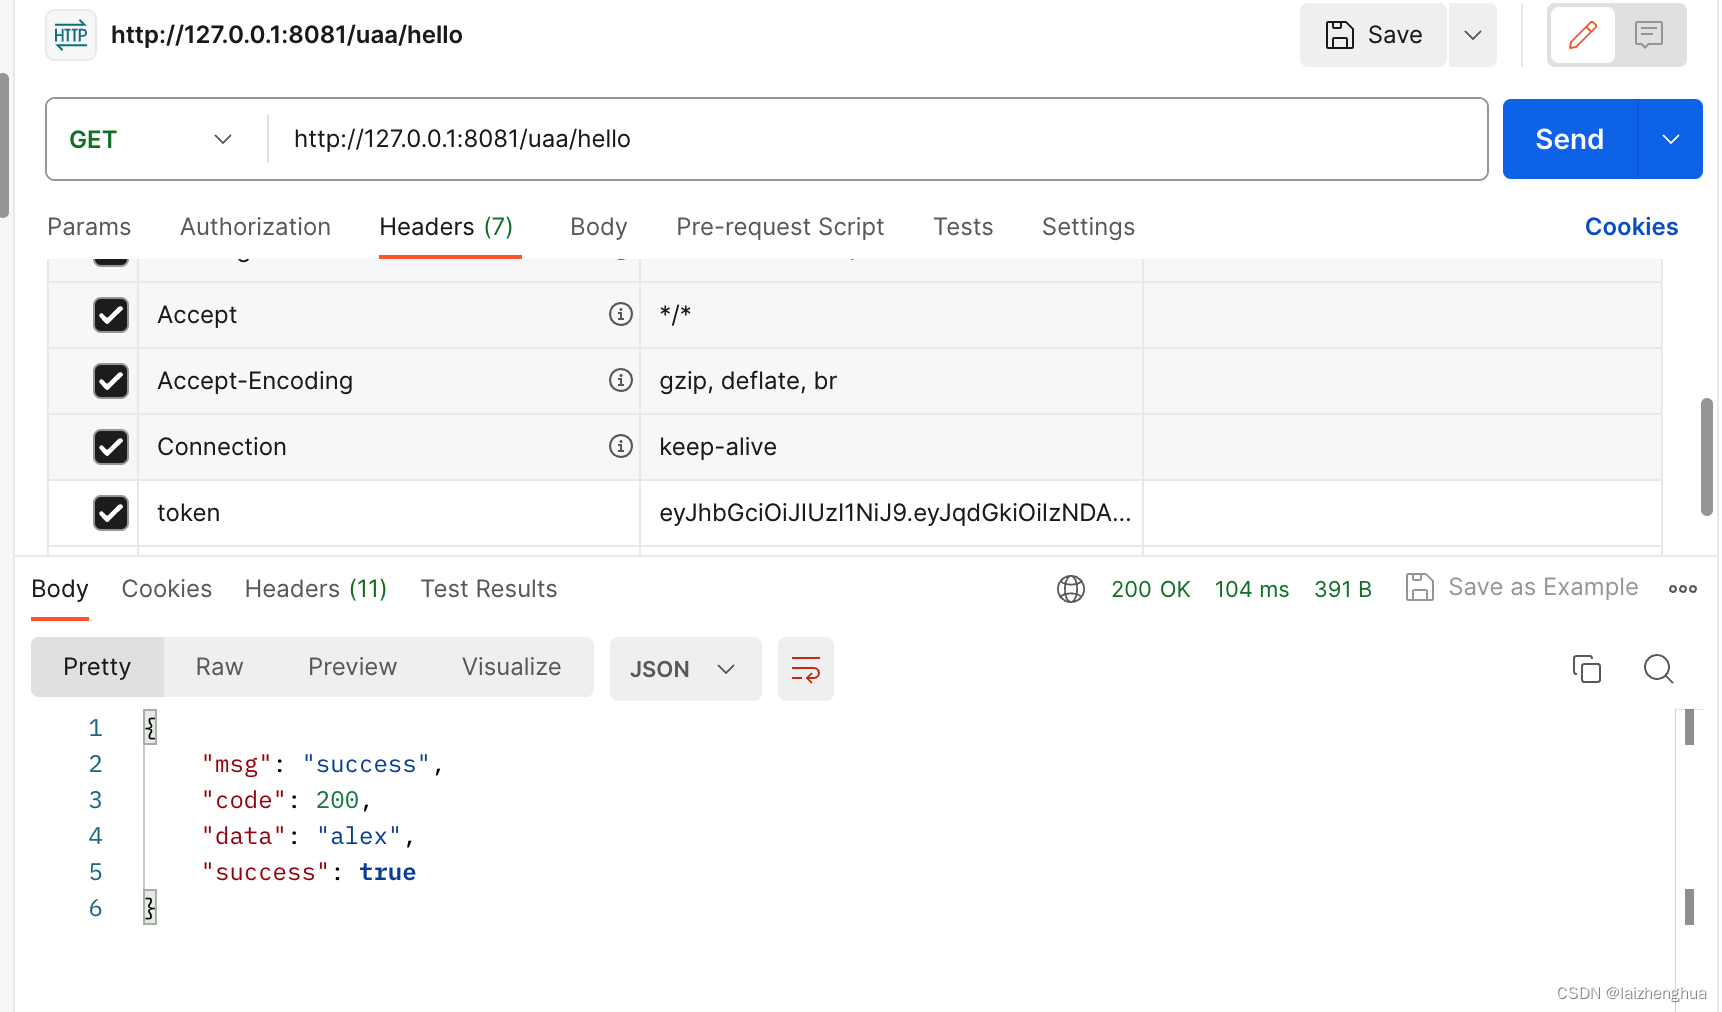1722x1012 pixels.
Task: Open the Cookies link
Action: (x=1631, y=227)
